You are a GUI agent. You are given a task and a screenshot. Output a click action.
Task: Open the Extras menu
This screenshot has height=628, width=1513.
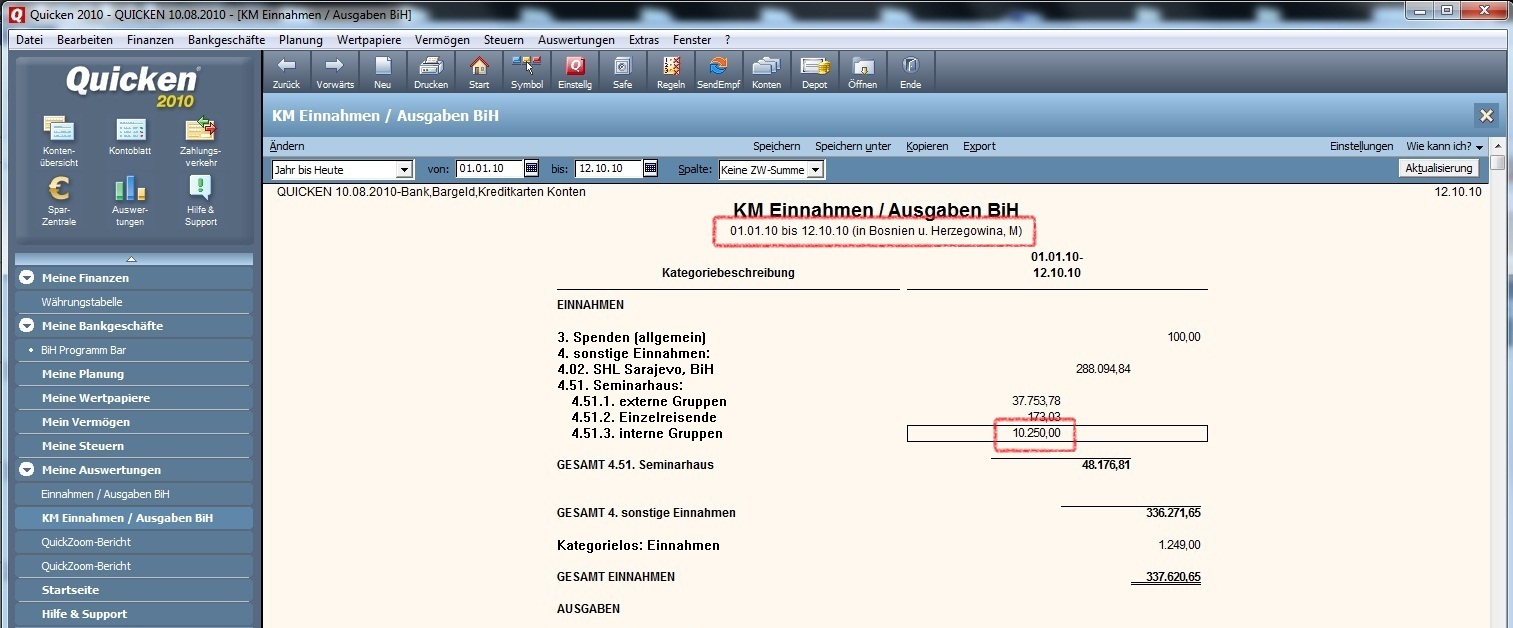(643, 40)
